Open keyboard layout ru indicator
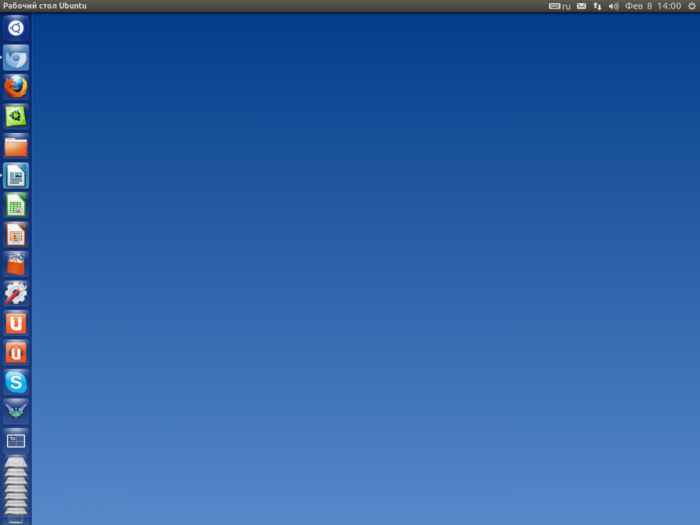 pyautogui.click(x=560, y=6)
